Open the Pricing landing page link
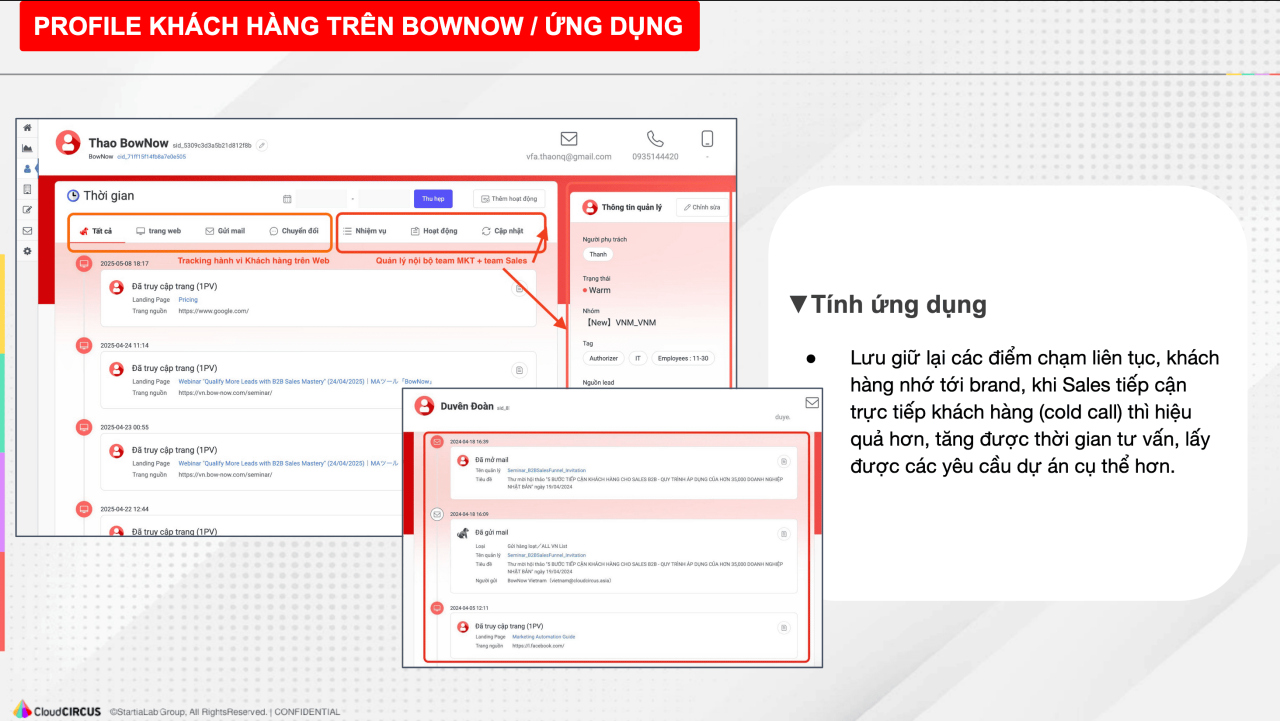The height and width of the screenshot is (721, 1280). click(x=188, y=300)
